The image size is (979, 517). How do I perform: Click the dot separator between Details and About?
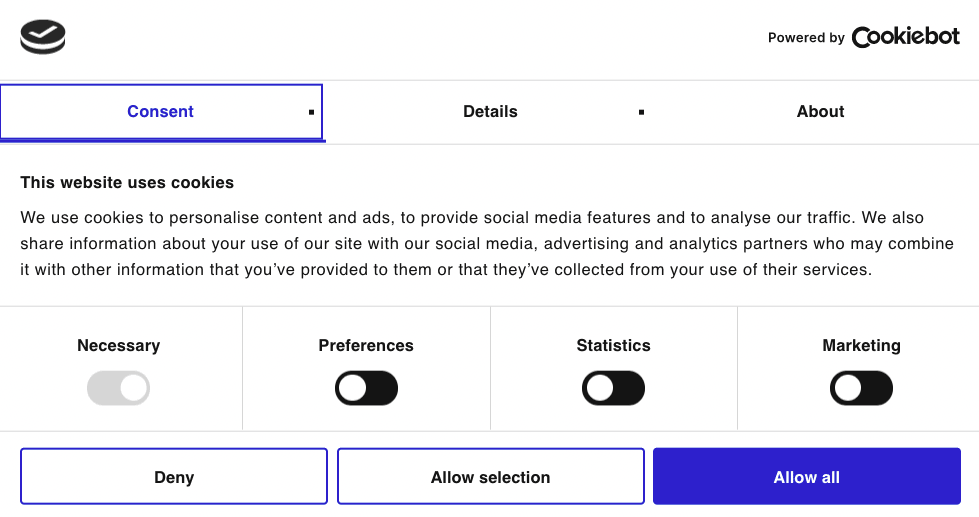tap(641, 112)
